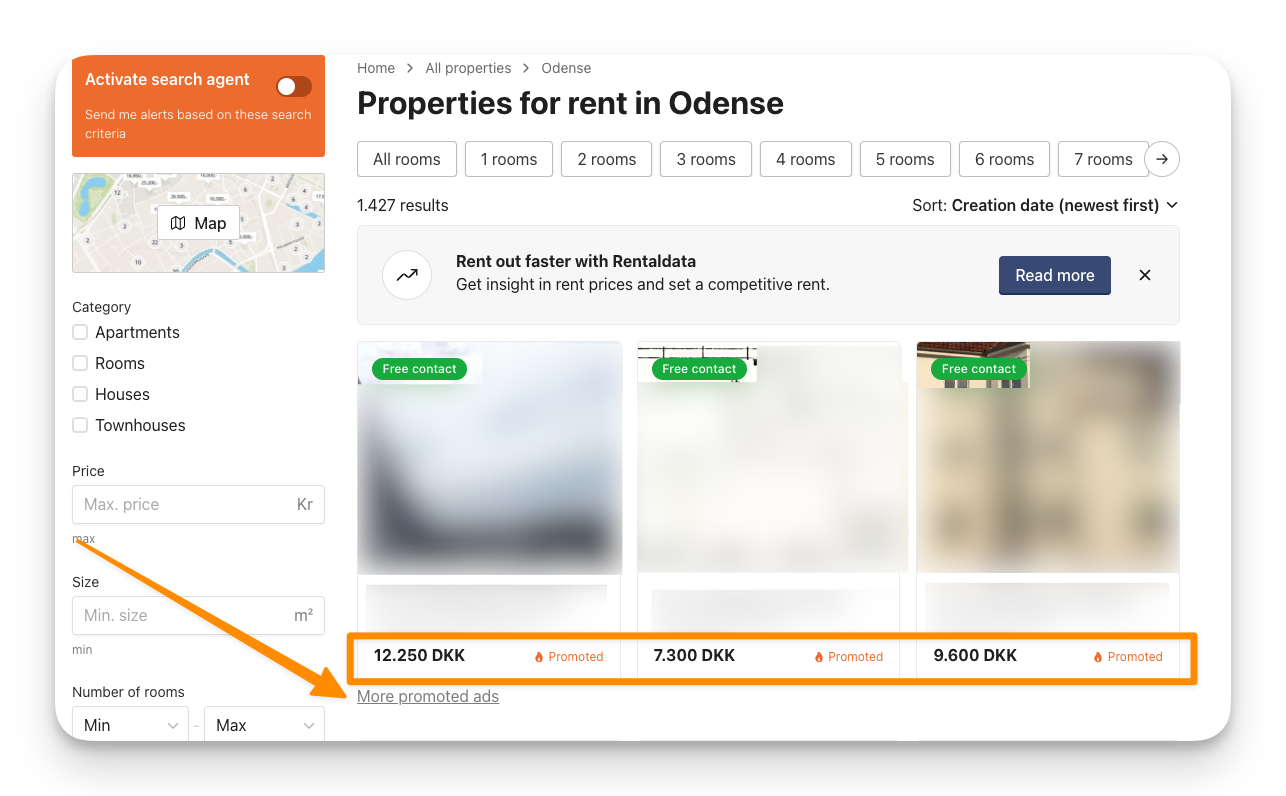Select the 4 rooms filter
The height and width of the screenshot is (796, 1286).
(806, 159)
